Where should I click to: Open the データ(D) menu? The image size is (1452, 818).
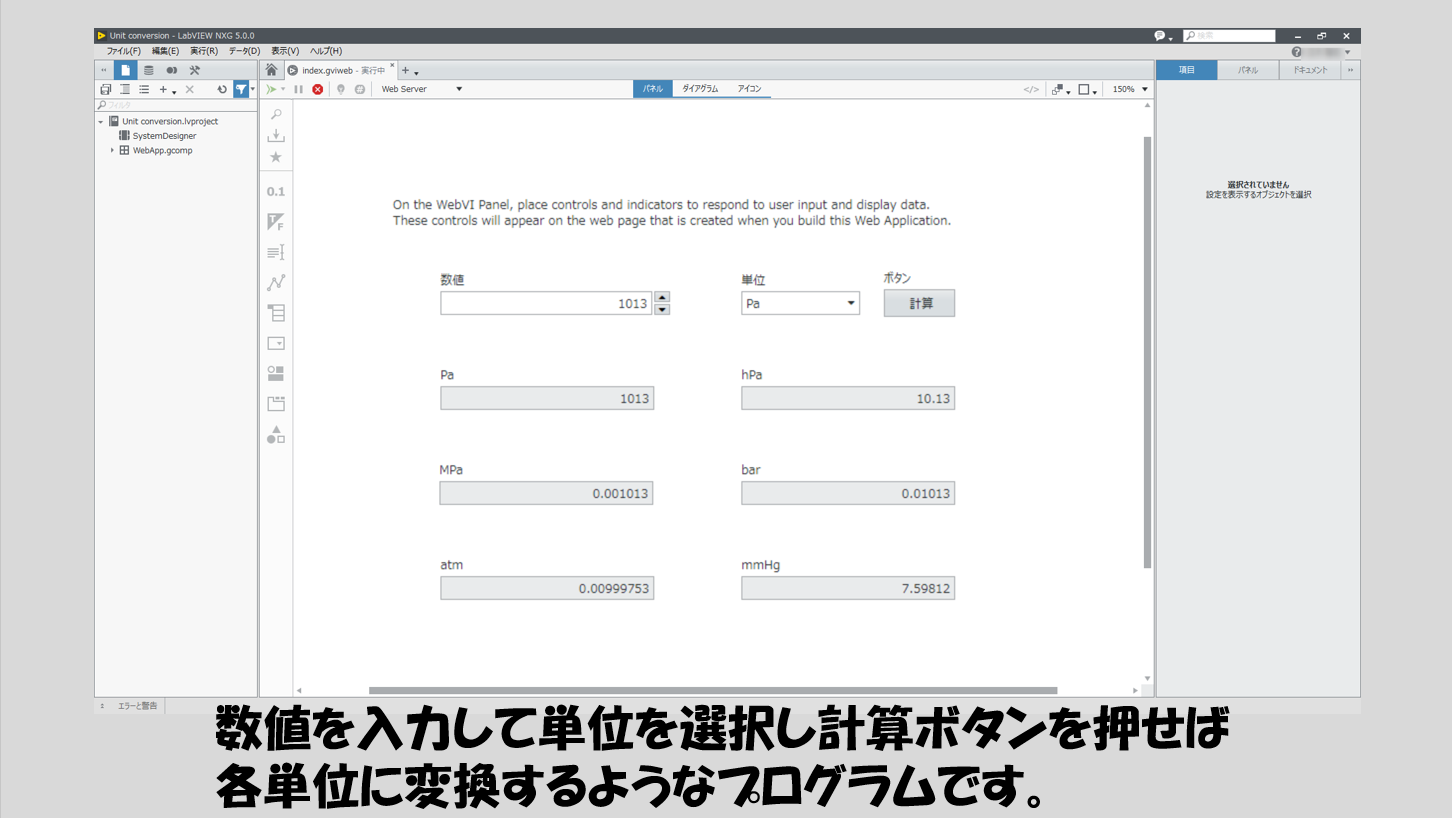pyautogui.click(x=244, y=51)
